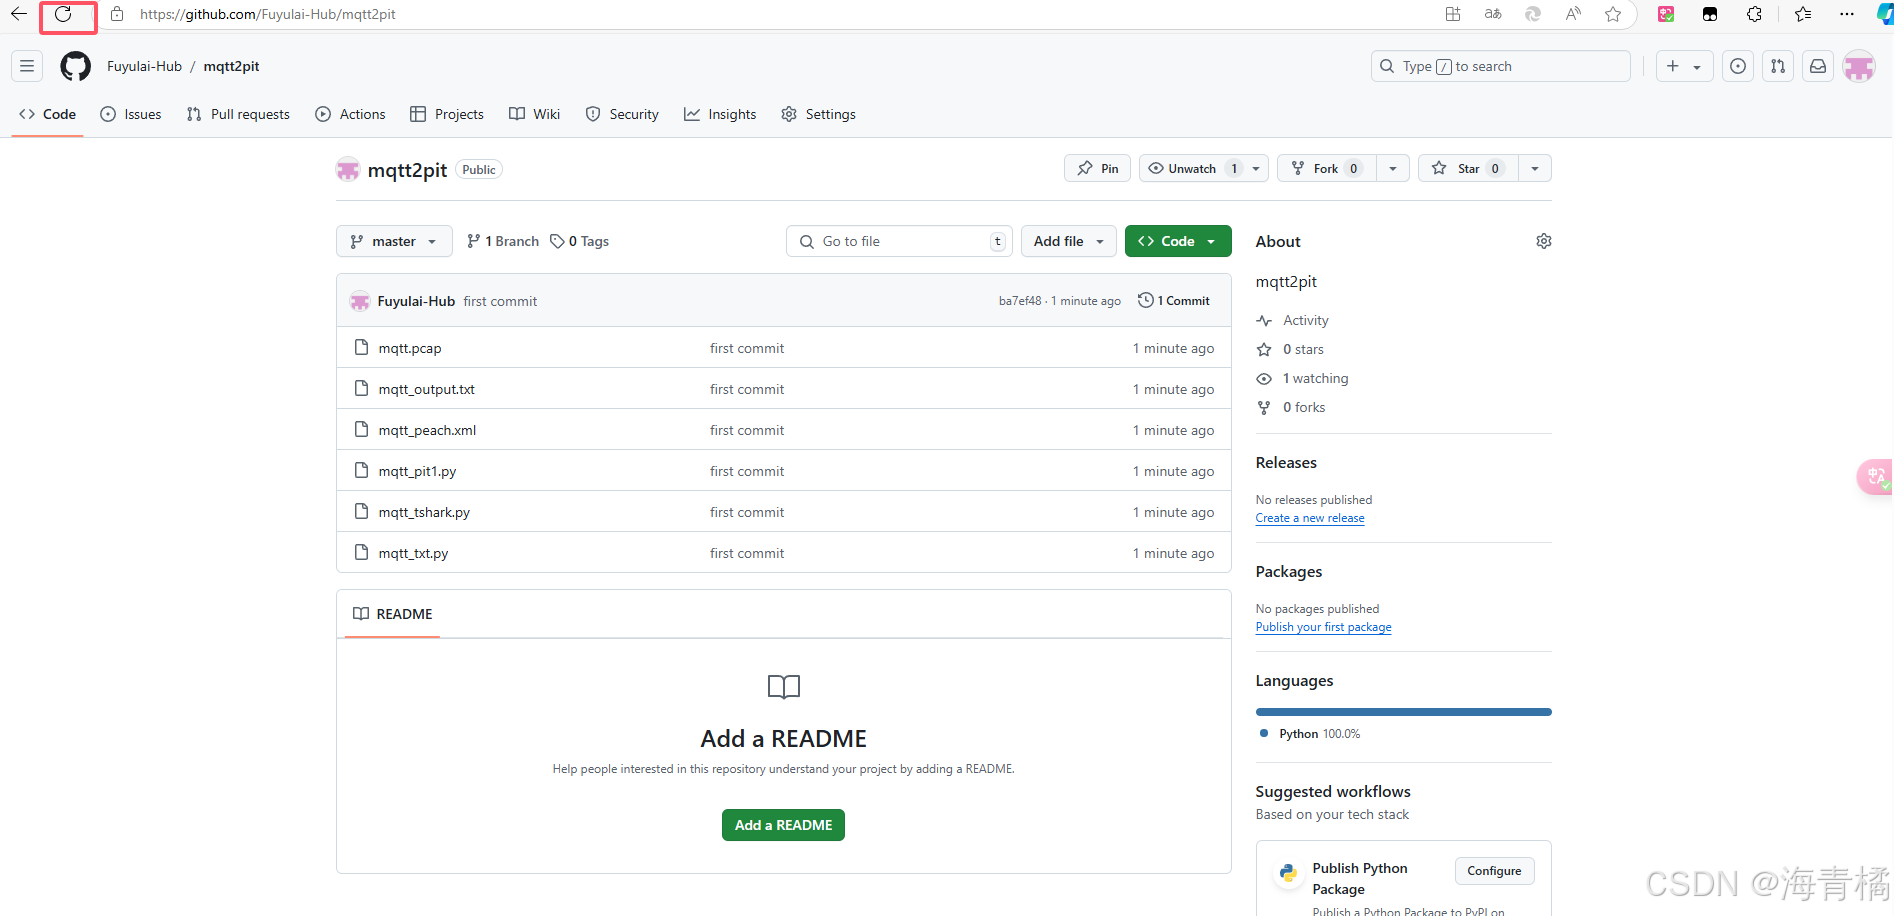View site info via the lock icon
1894x916 pixels.
coord(117,14)
